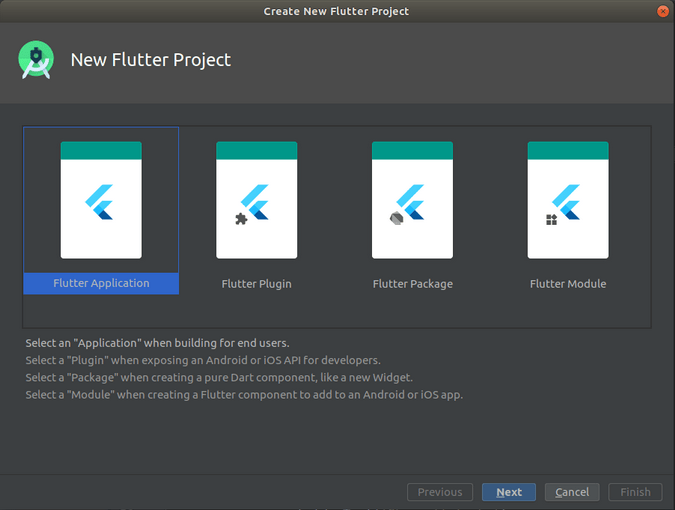The height and width of the screenshot is (510, 675).
Task: Choose the Flutter Plugin label
Action: pyautogui.click(x=257, y=284)
